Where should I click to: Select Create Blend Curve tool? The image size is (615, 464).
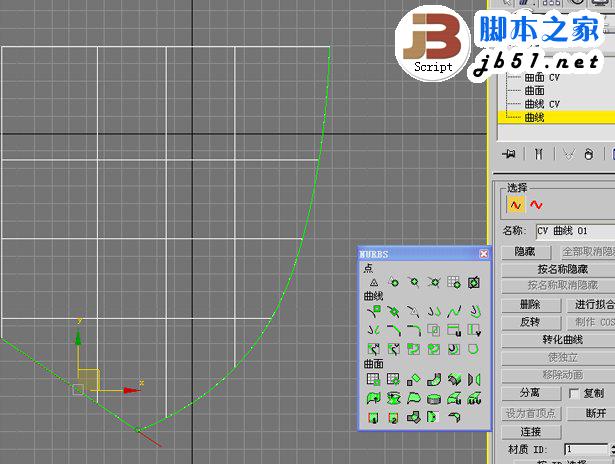coord(454,312)
